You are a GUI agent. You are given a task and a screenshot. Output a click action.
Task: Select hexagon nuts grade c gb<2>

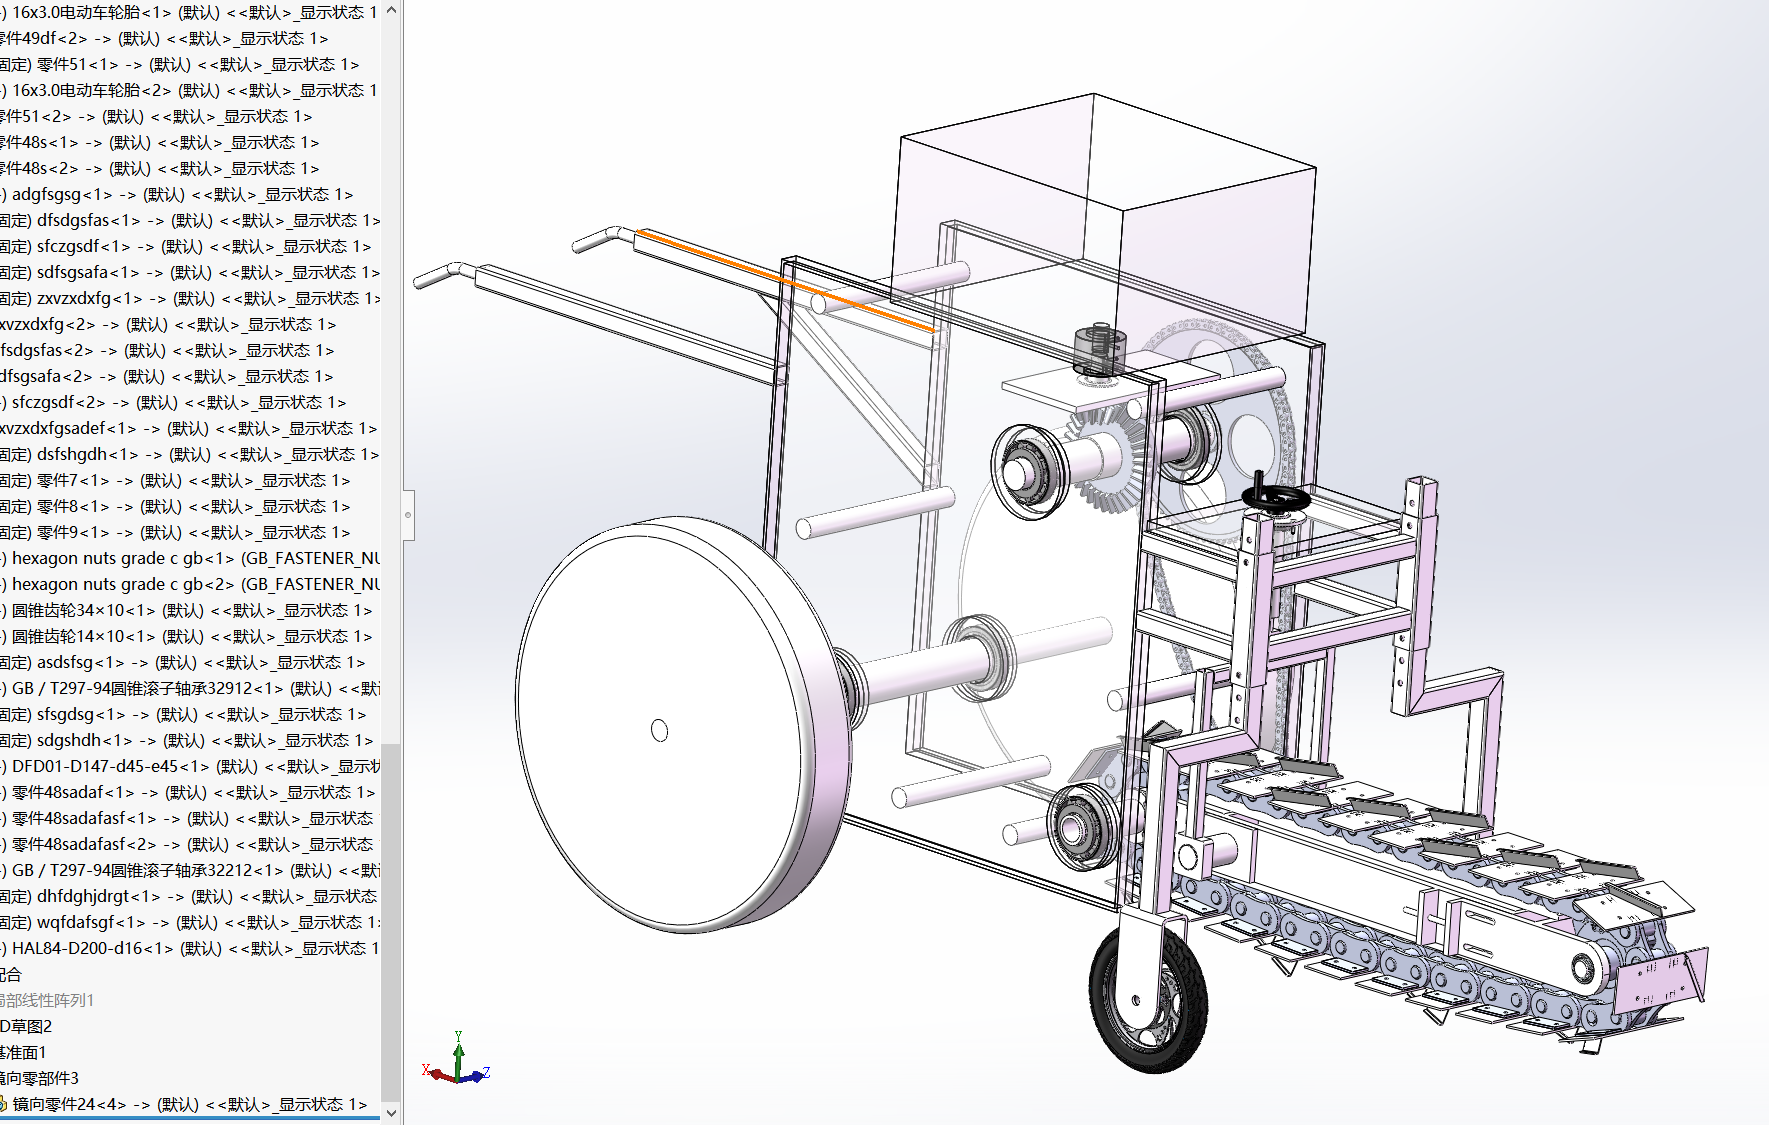point(190,584)
